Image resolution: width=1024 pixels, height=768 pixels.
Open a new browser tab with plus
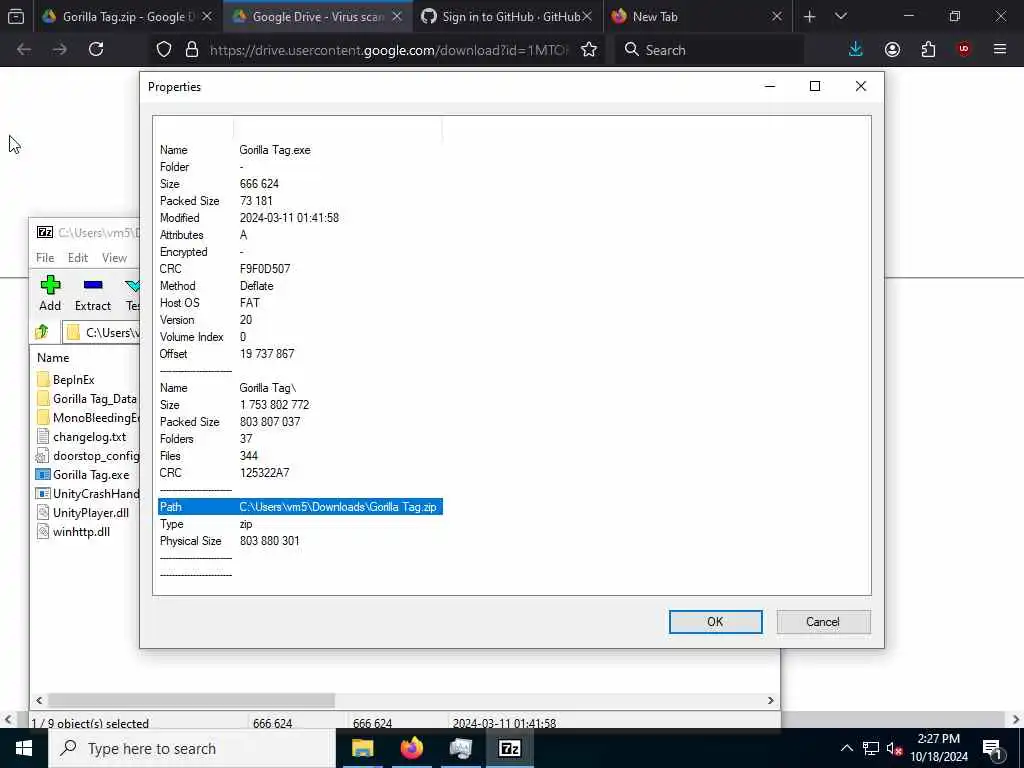click(x=810, y=17)
